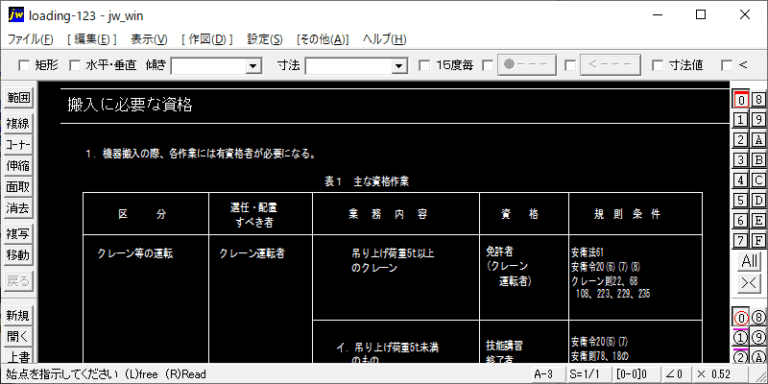
Task: Select layer group 0 circle button
Action: click(x=741, y=318)
